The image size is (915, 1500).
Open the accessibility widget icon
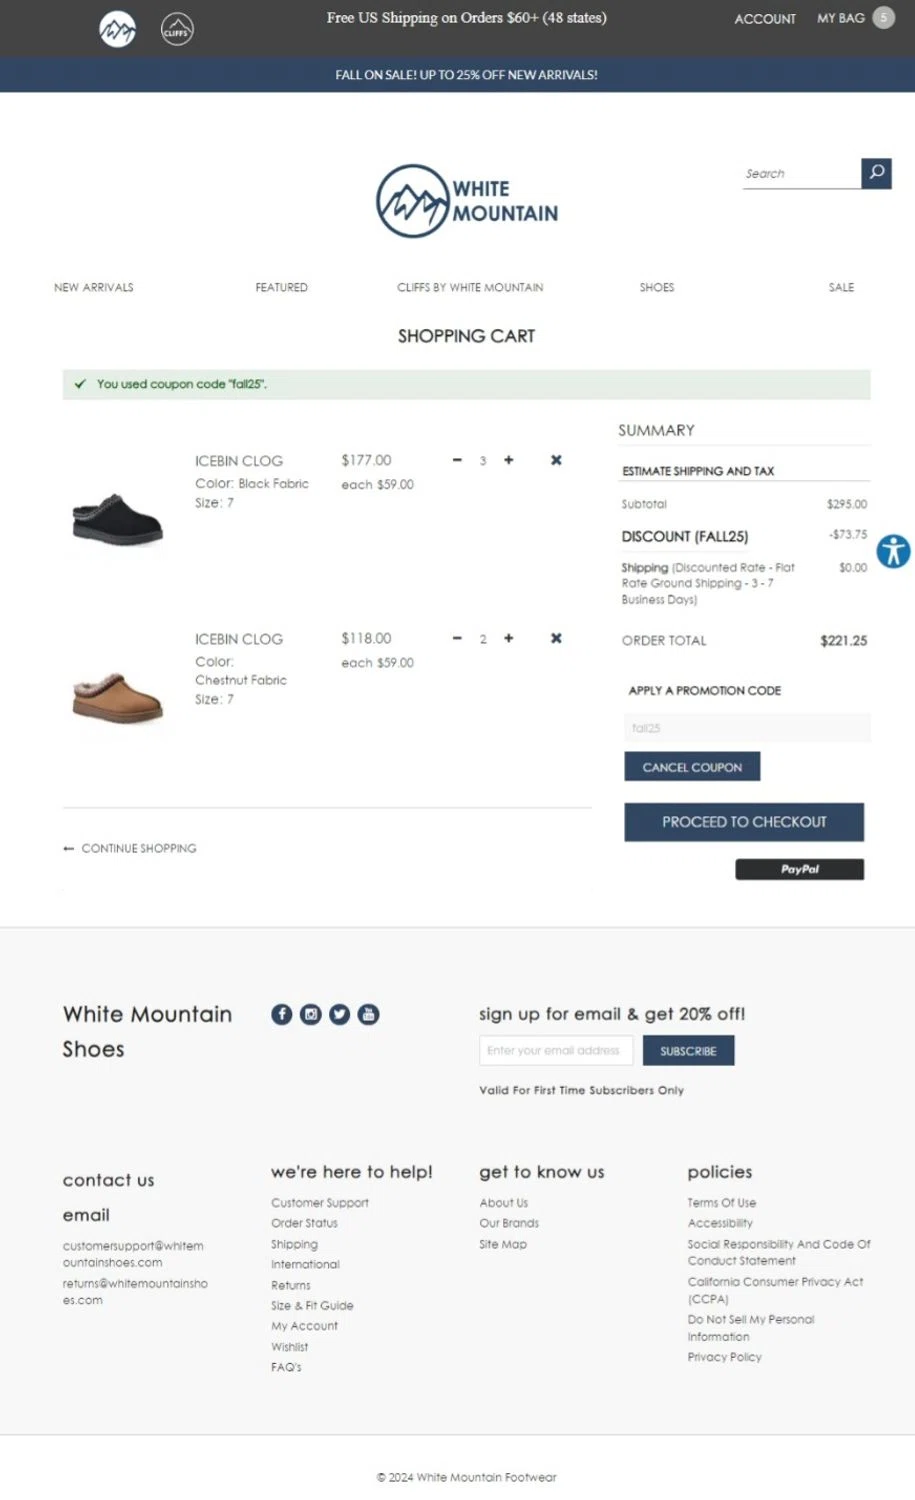point(893,551)
